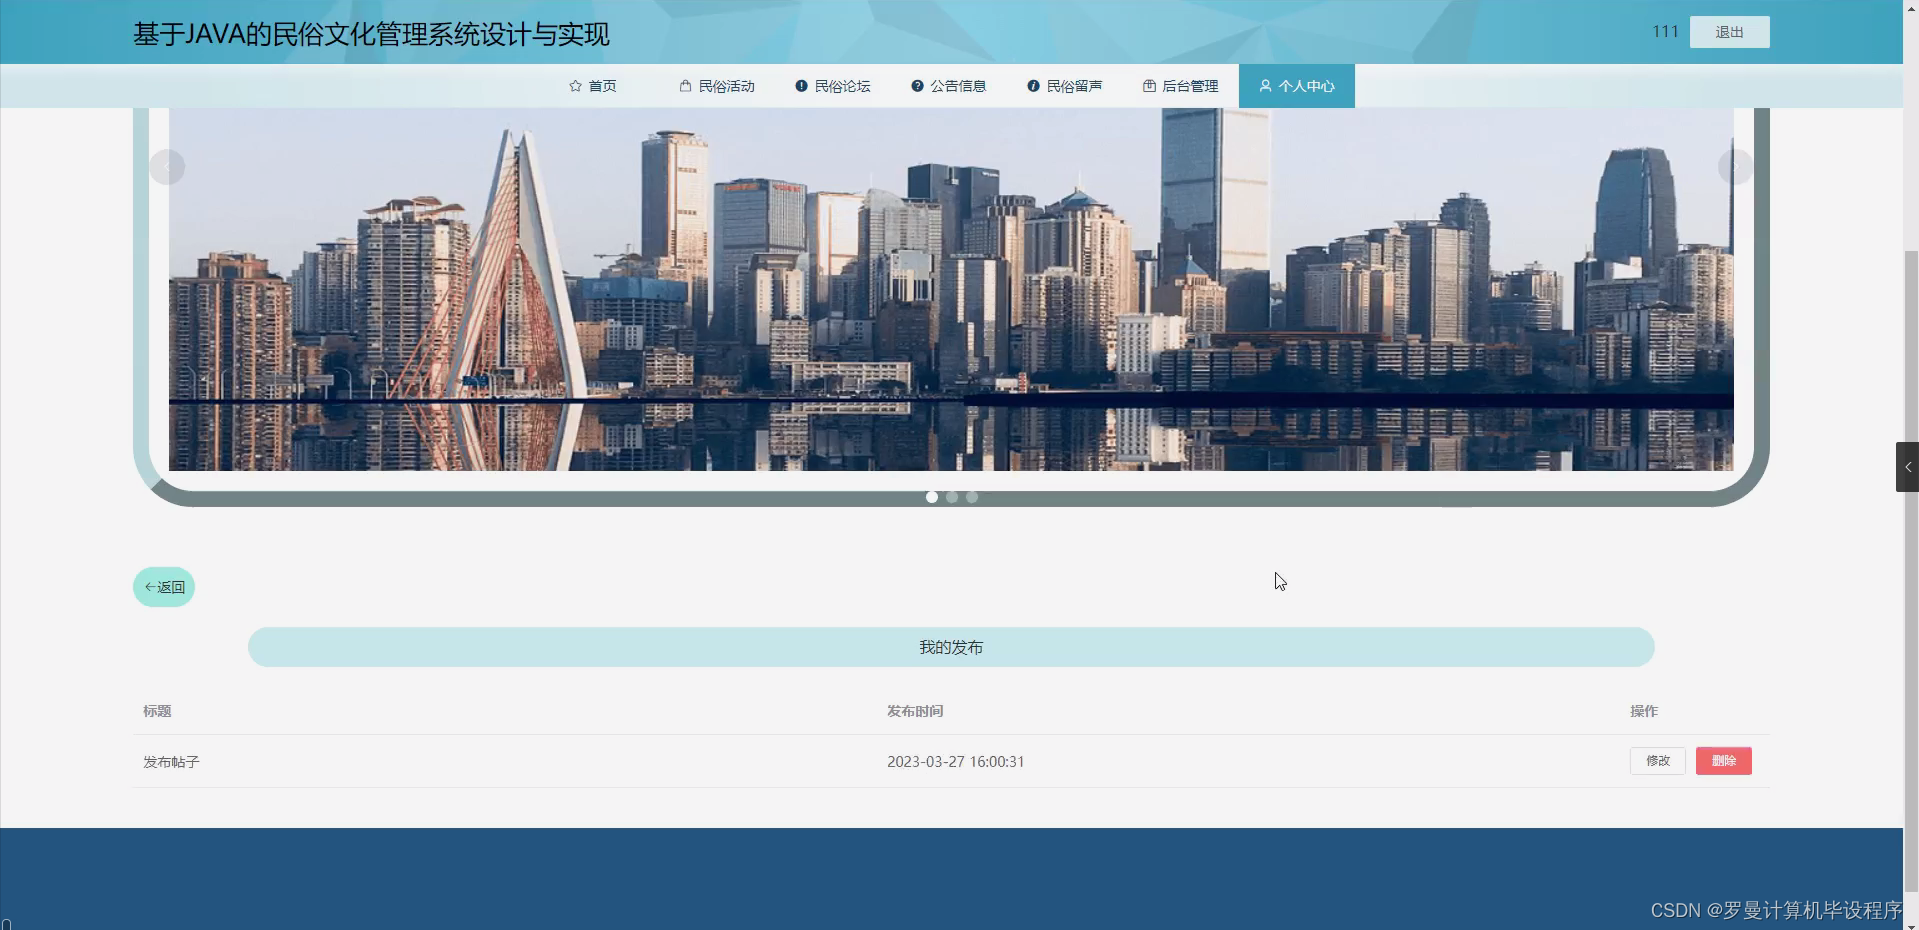This screenshot has width=1919, height=930.
Task: Click the 退出 logout button
Action: pyautogui.click(x=1728, y=31)
